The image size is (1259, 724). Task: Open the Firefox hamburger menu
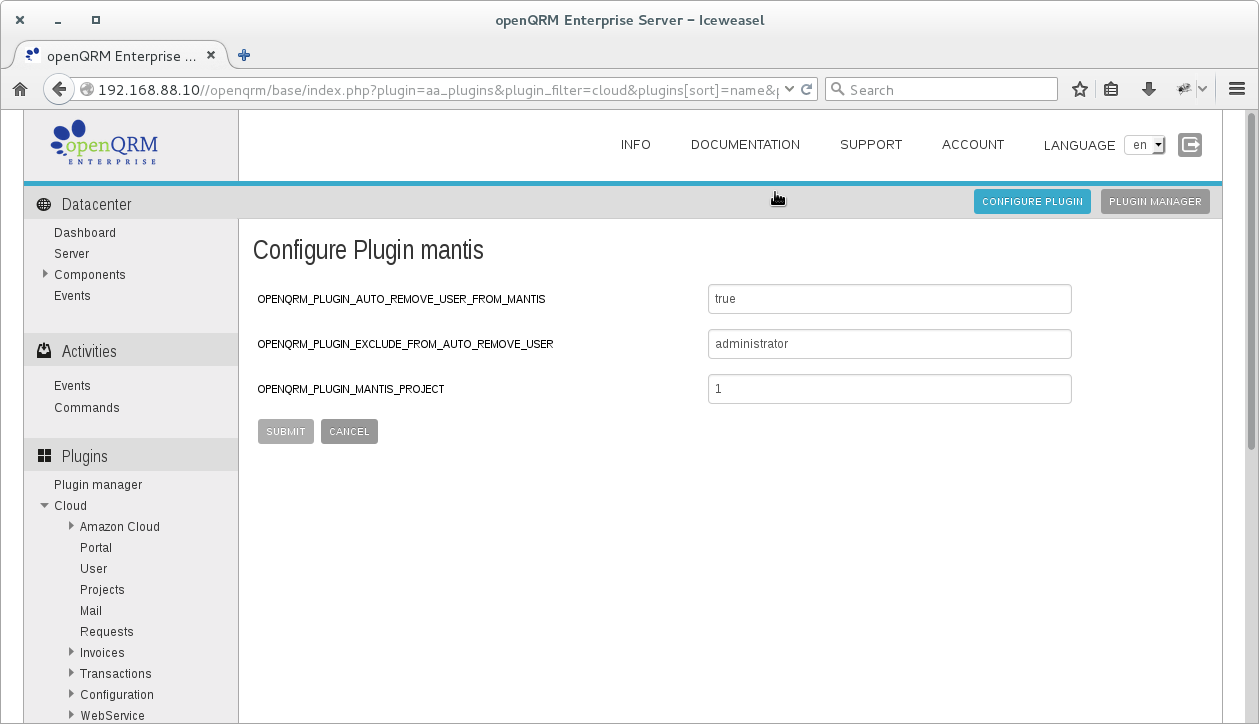[x=1236, y=89]
